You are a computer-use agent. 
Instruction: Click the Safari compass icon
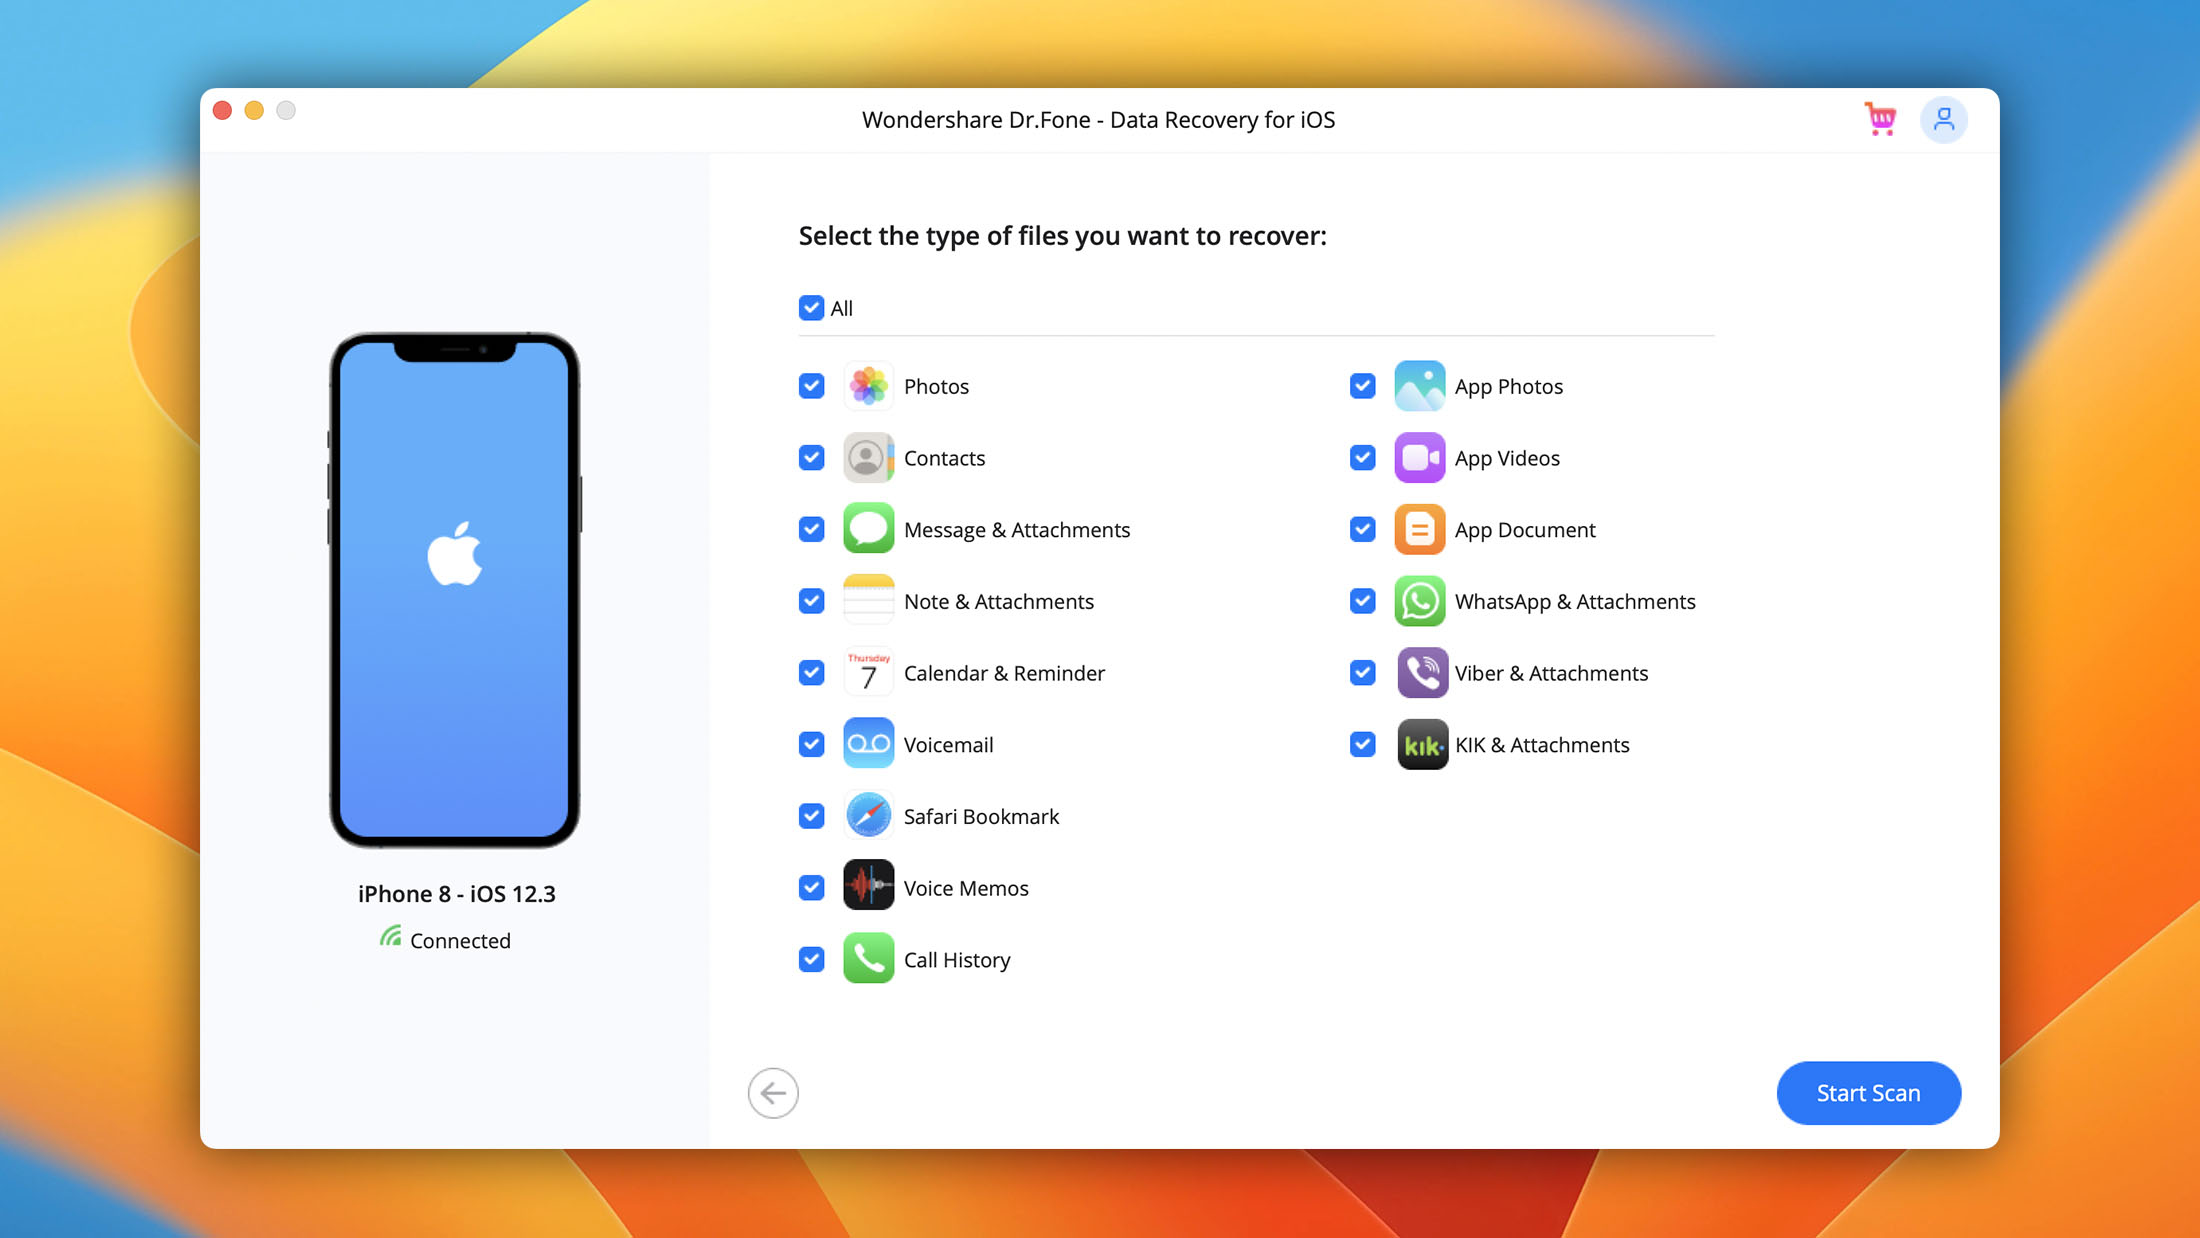(868, 816)
